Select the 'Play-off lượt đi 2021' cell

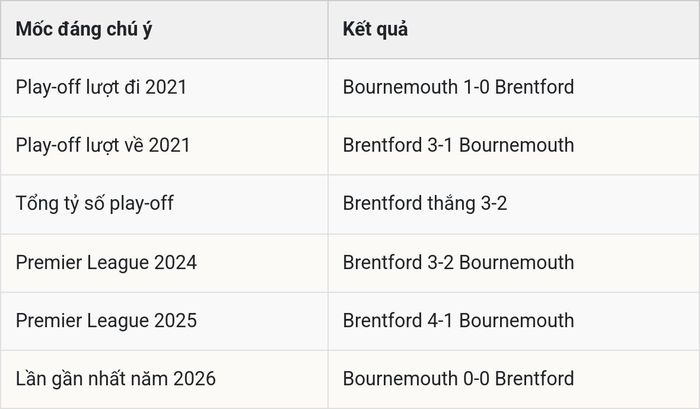(164, 88)
